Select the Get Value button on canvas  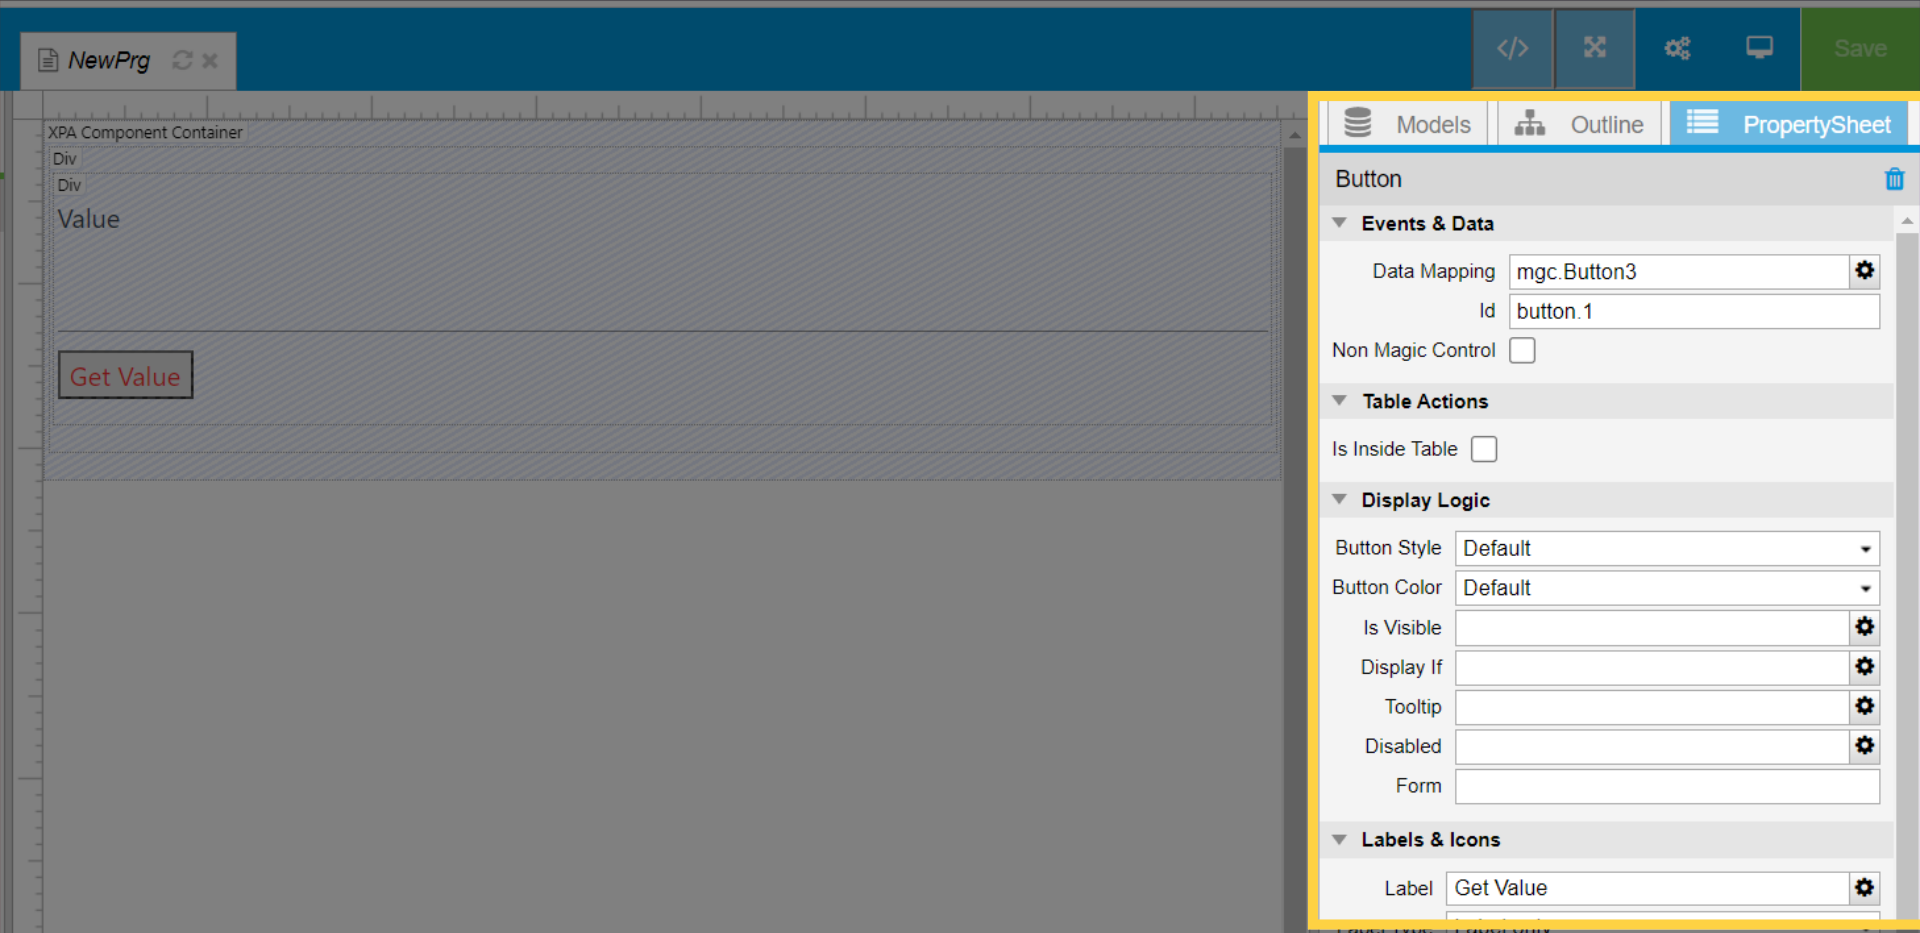(126, 376)
